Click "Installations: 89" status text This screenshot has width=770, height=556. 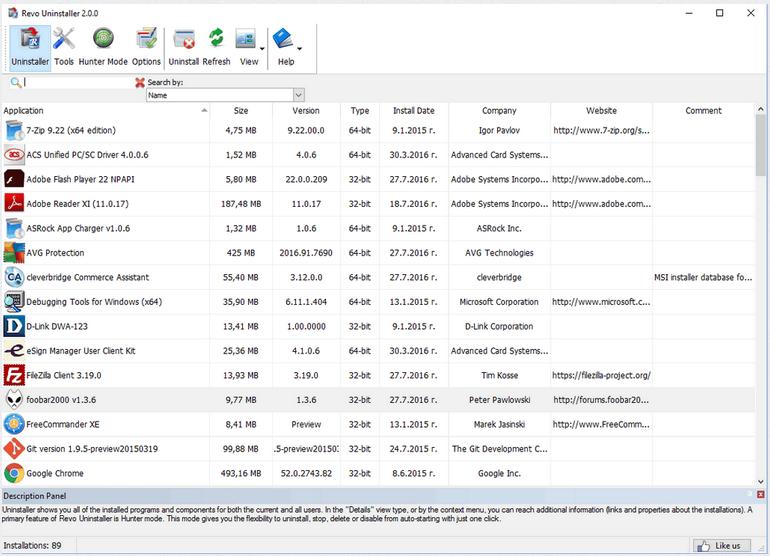pyautogui.click(x=32, y=546)
